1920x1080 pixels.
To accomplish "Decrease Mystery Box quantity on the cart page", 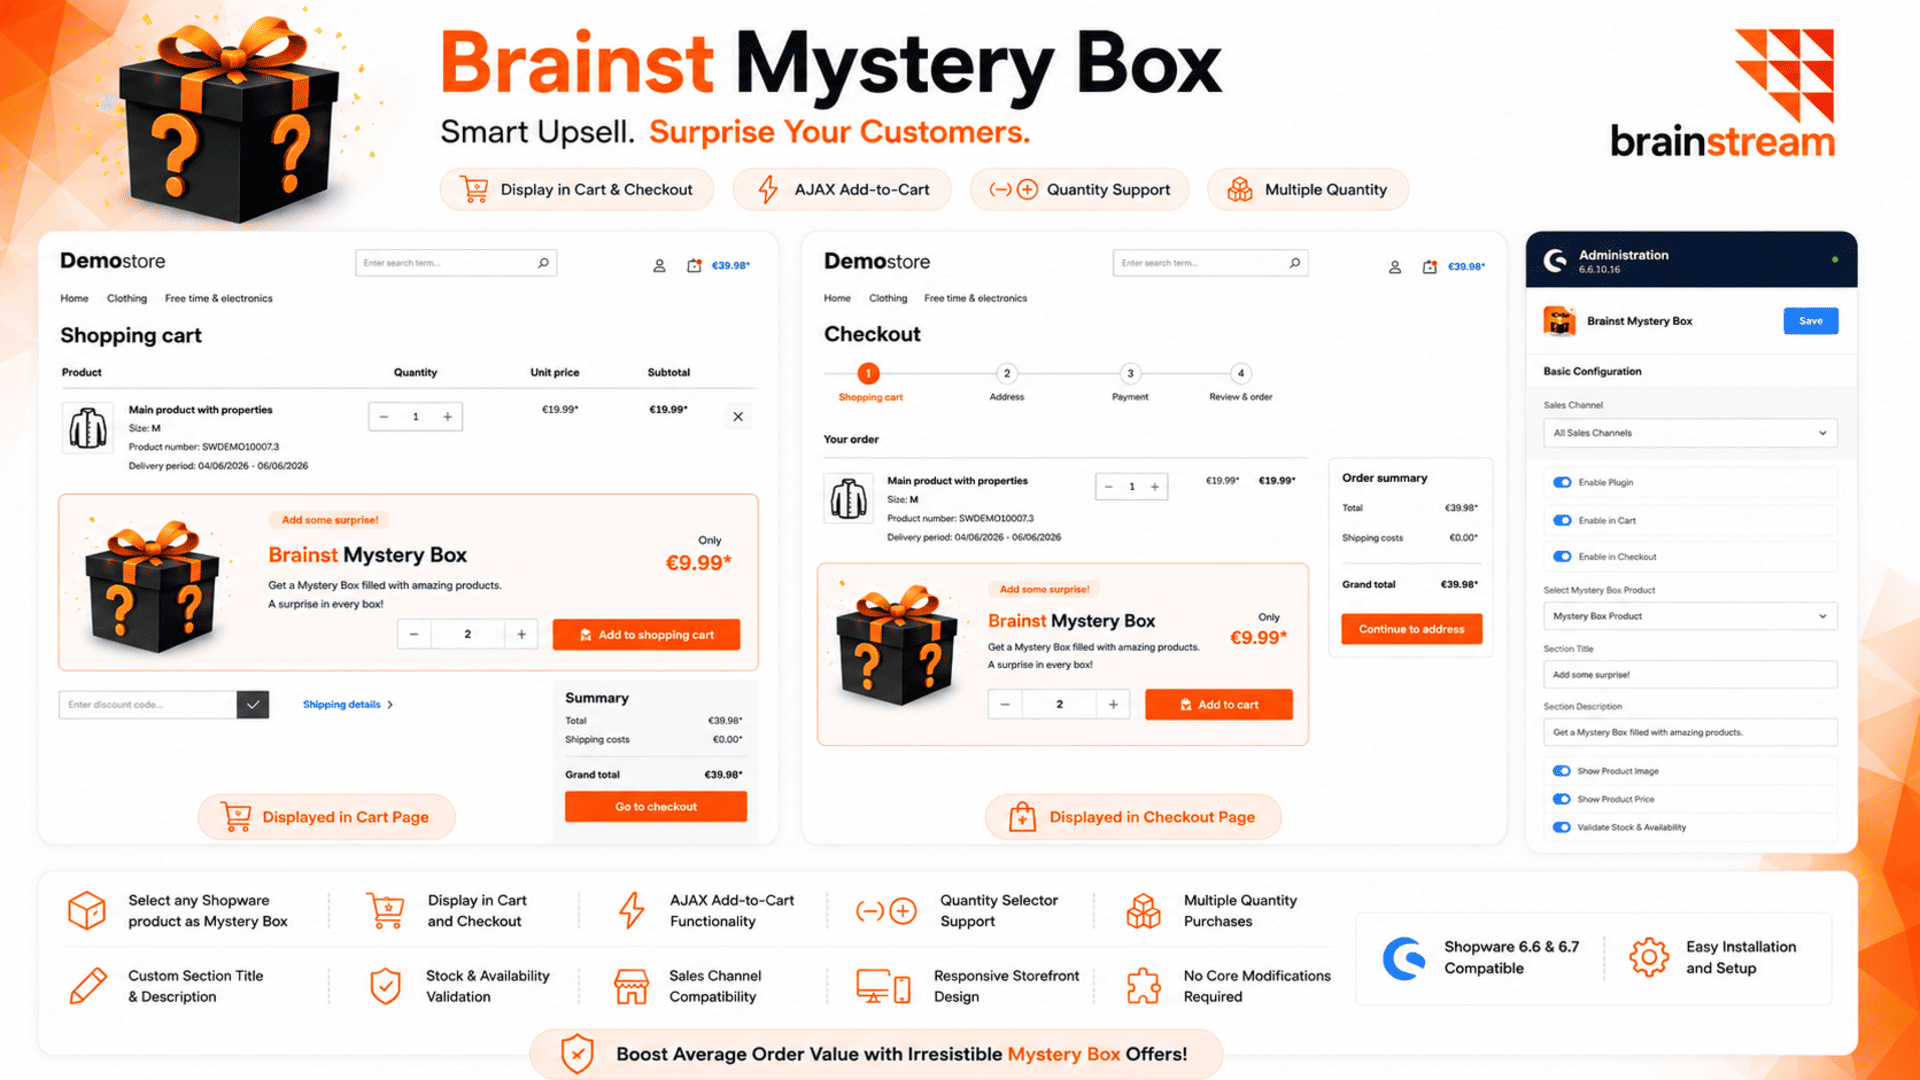I will coord(414,634).
